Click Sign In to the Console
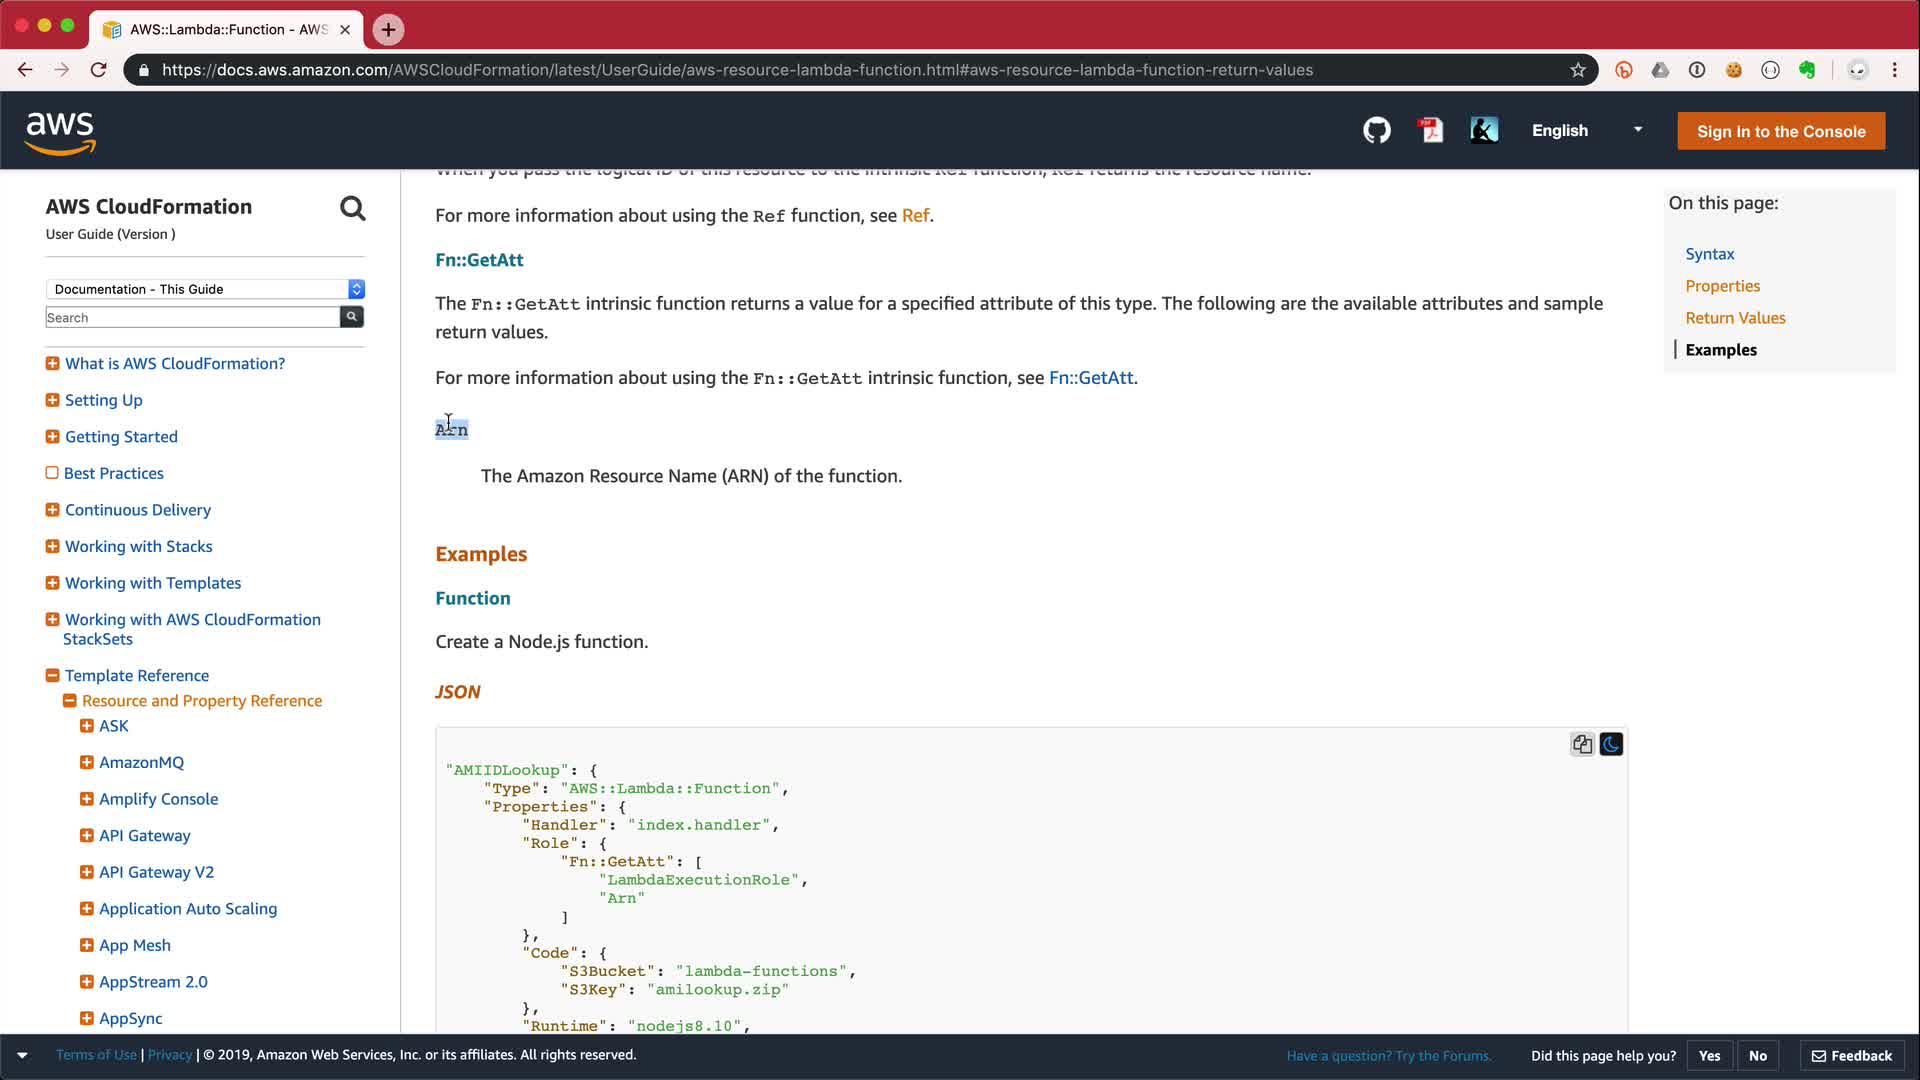This screenshot has height=1080, width=1920. (1780, 132)
